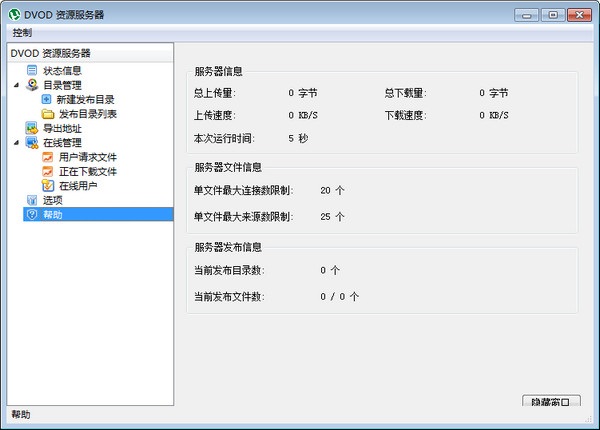Click the 在线用户 icon

click(48, 186)
